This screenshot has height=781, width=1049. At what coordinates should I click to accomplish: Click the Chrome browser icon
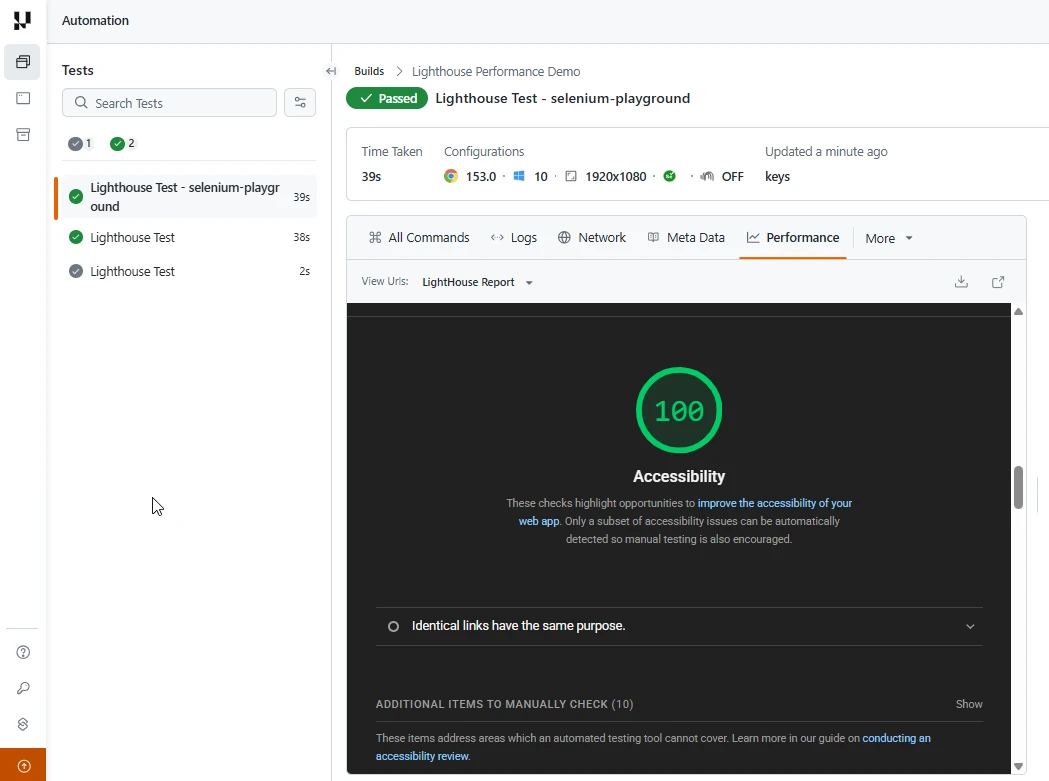tap(451, 176)
